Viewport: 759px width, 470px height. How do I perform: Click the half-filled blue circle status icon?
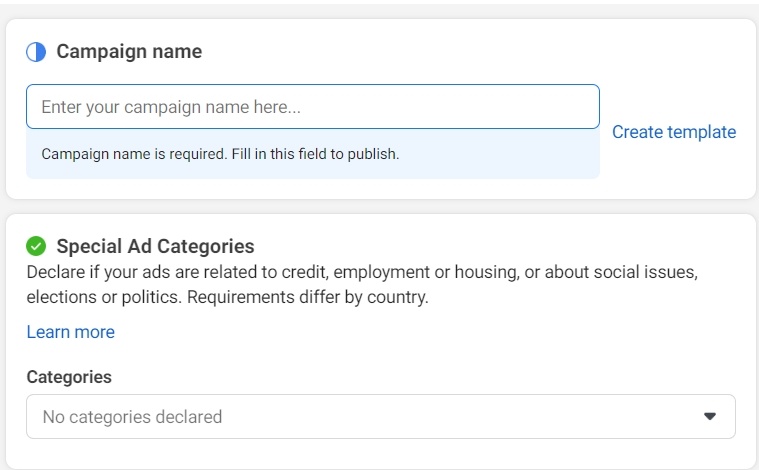click(x=36, y=52)
